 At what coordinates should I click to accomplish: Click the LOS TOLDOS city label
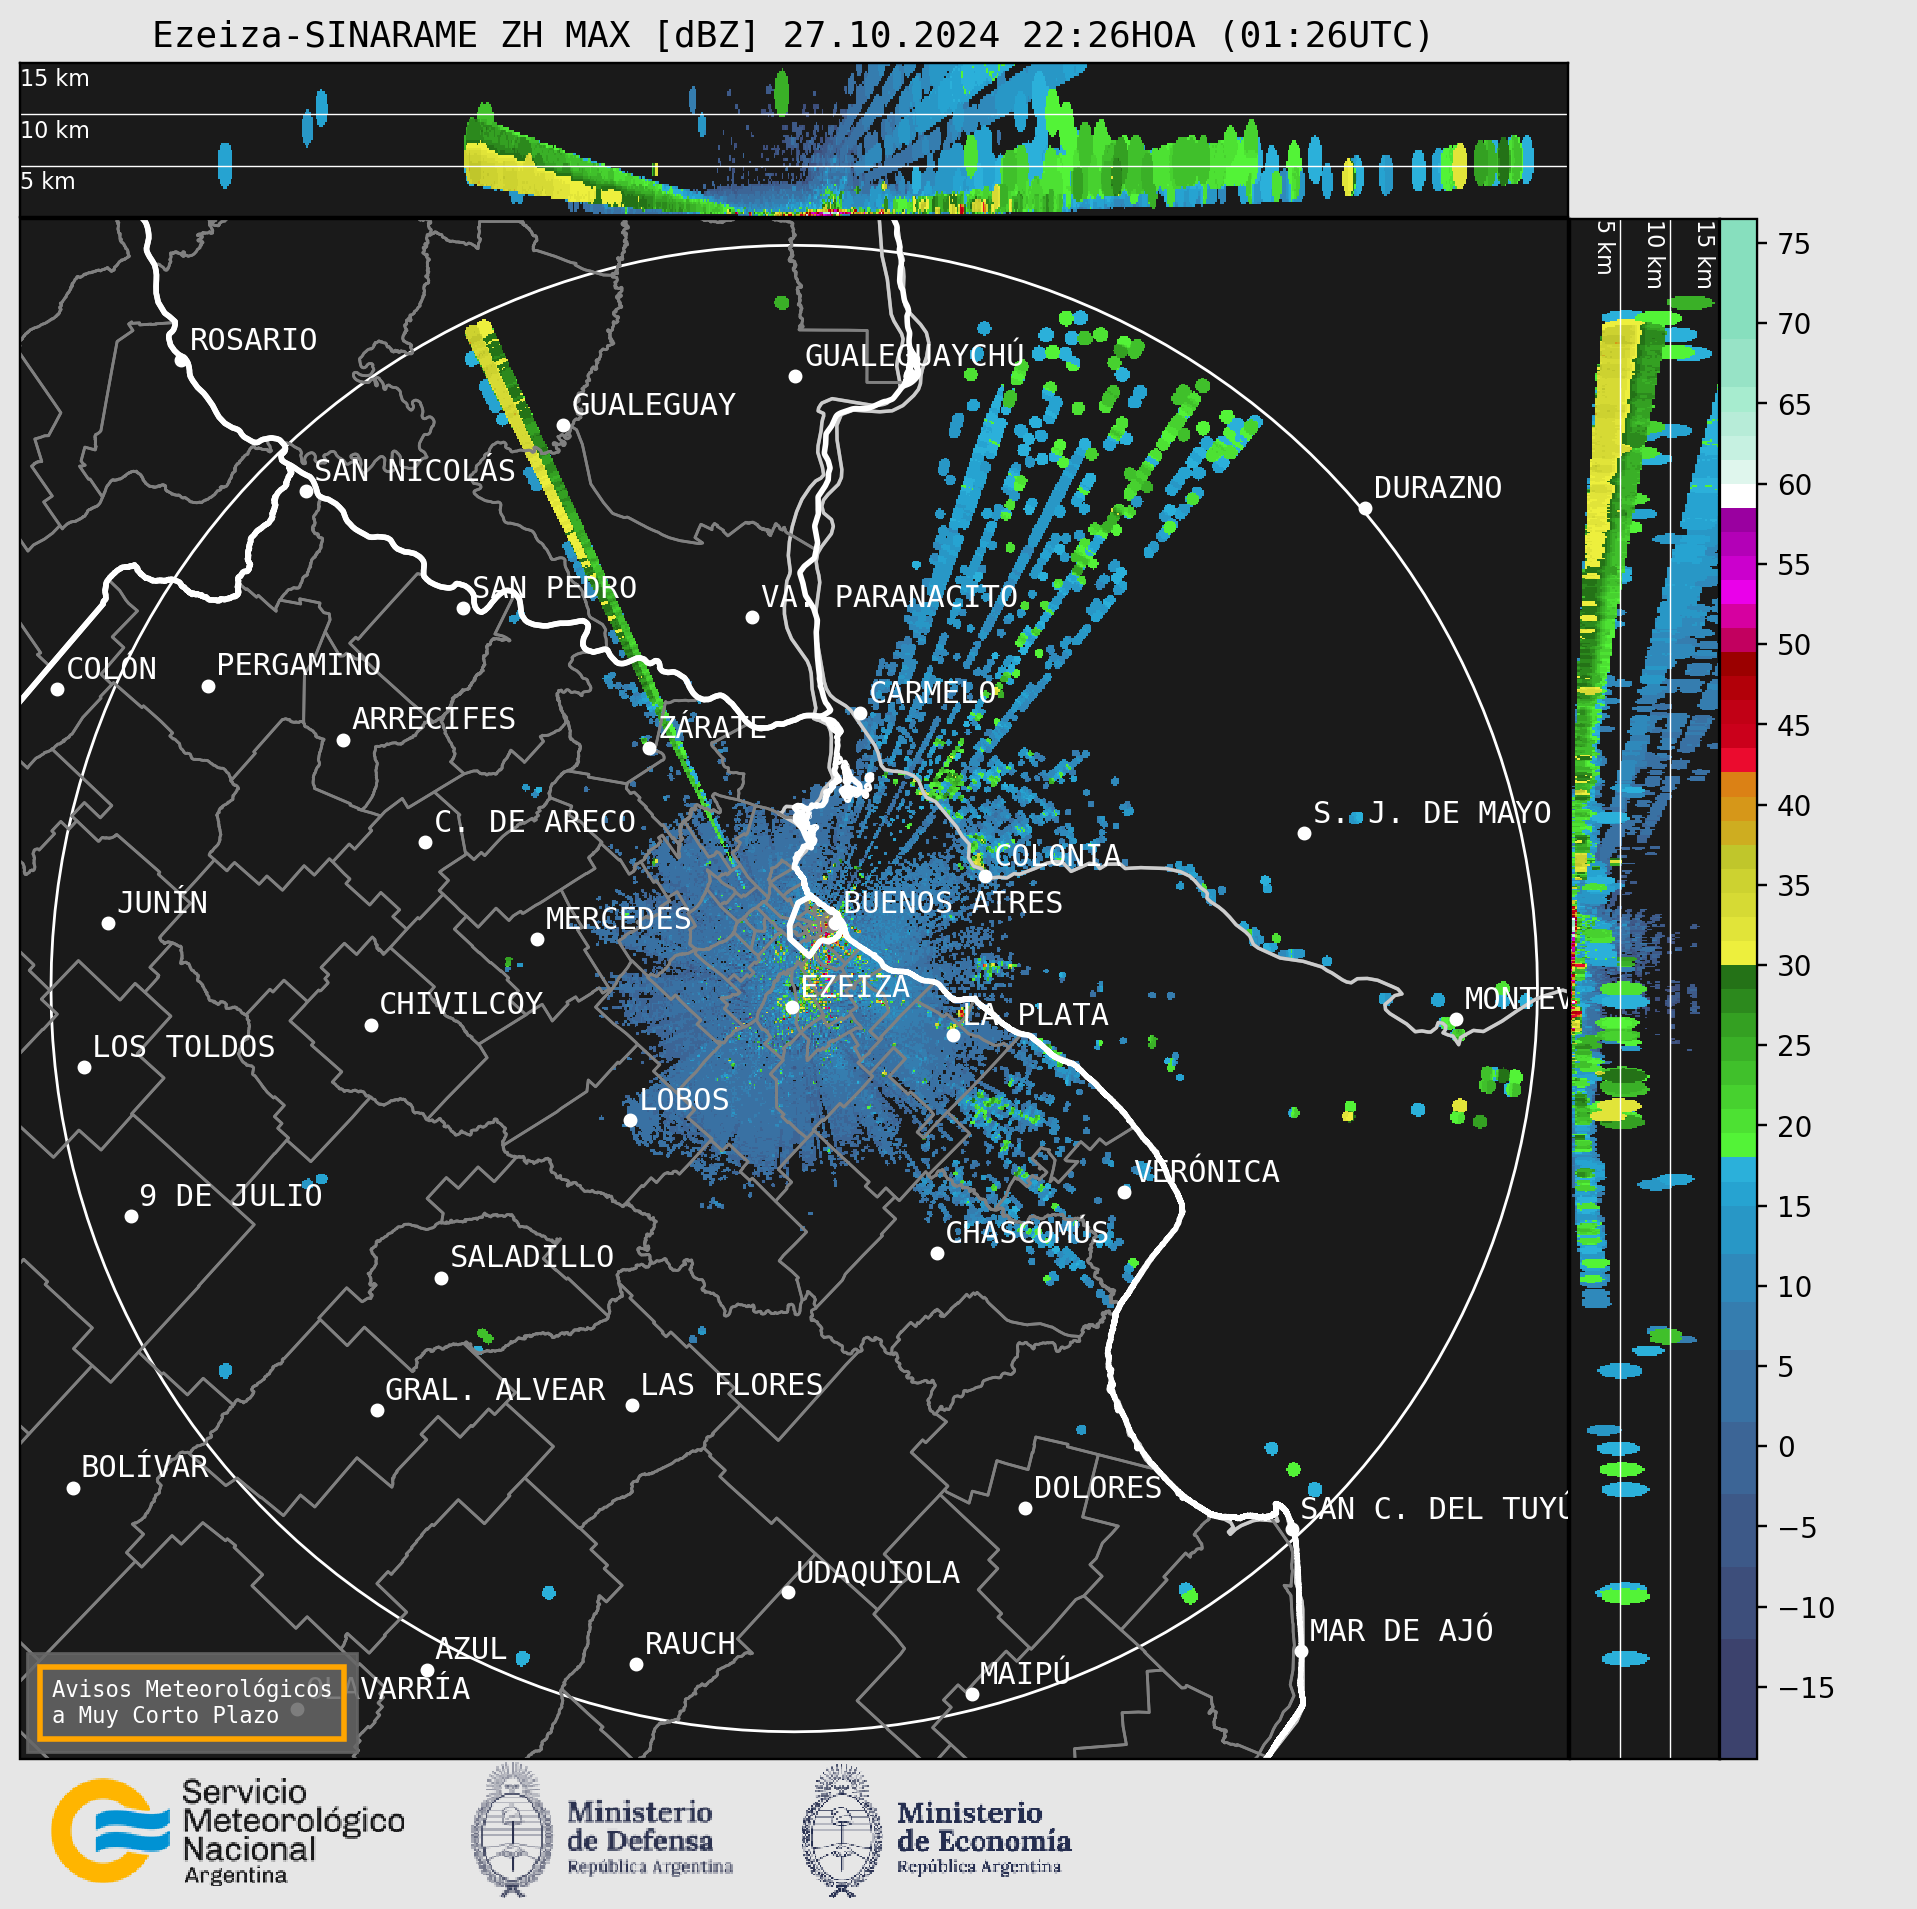click(x=184, y=1047)
